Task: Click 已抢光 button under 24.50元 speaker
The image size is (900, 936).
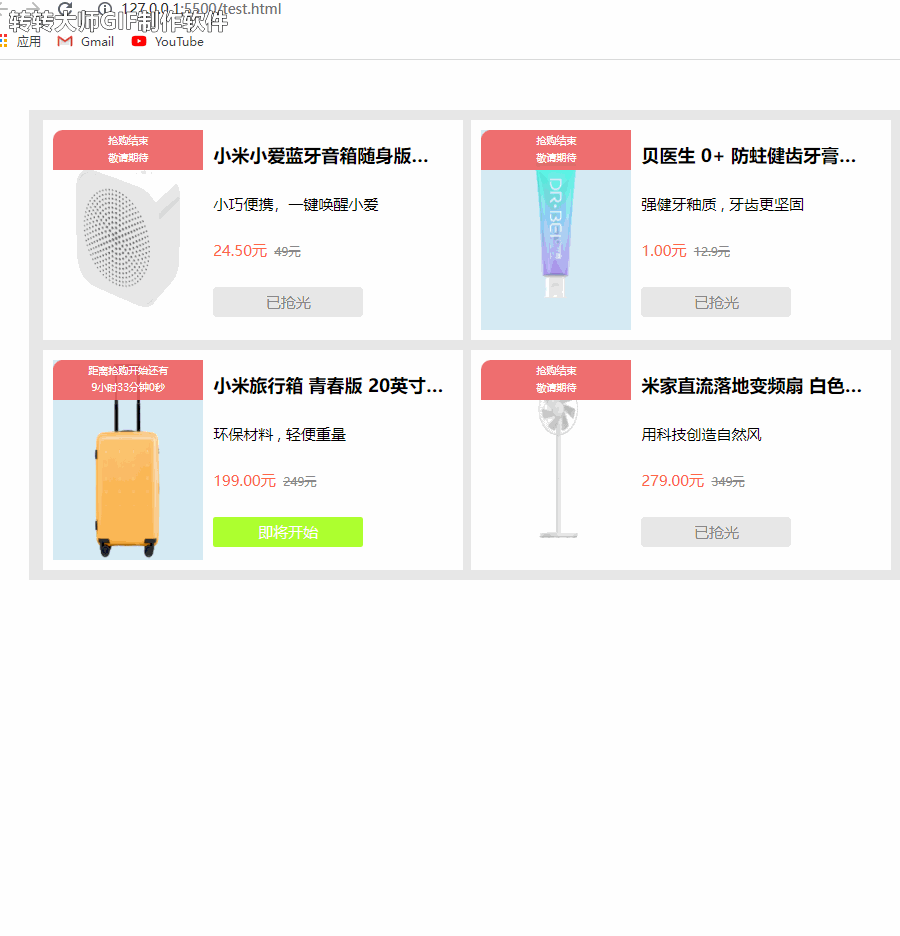Action: click(x=288, y=302)
